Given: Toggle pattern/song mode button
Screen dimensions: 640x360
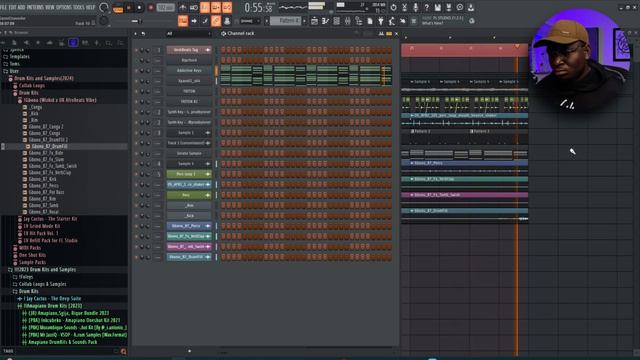Looking at the screenshot, I should 118,8.
